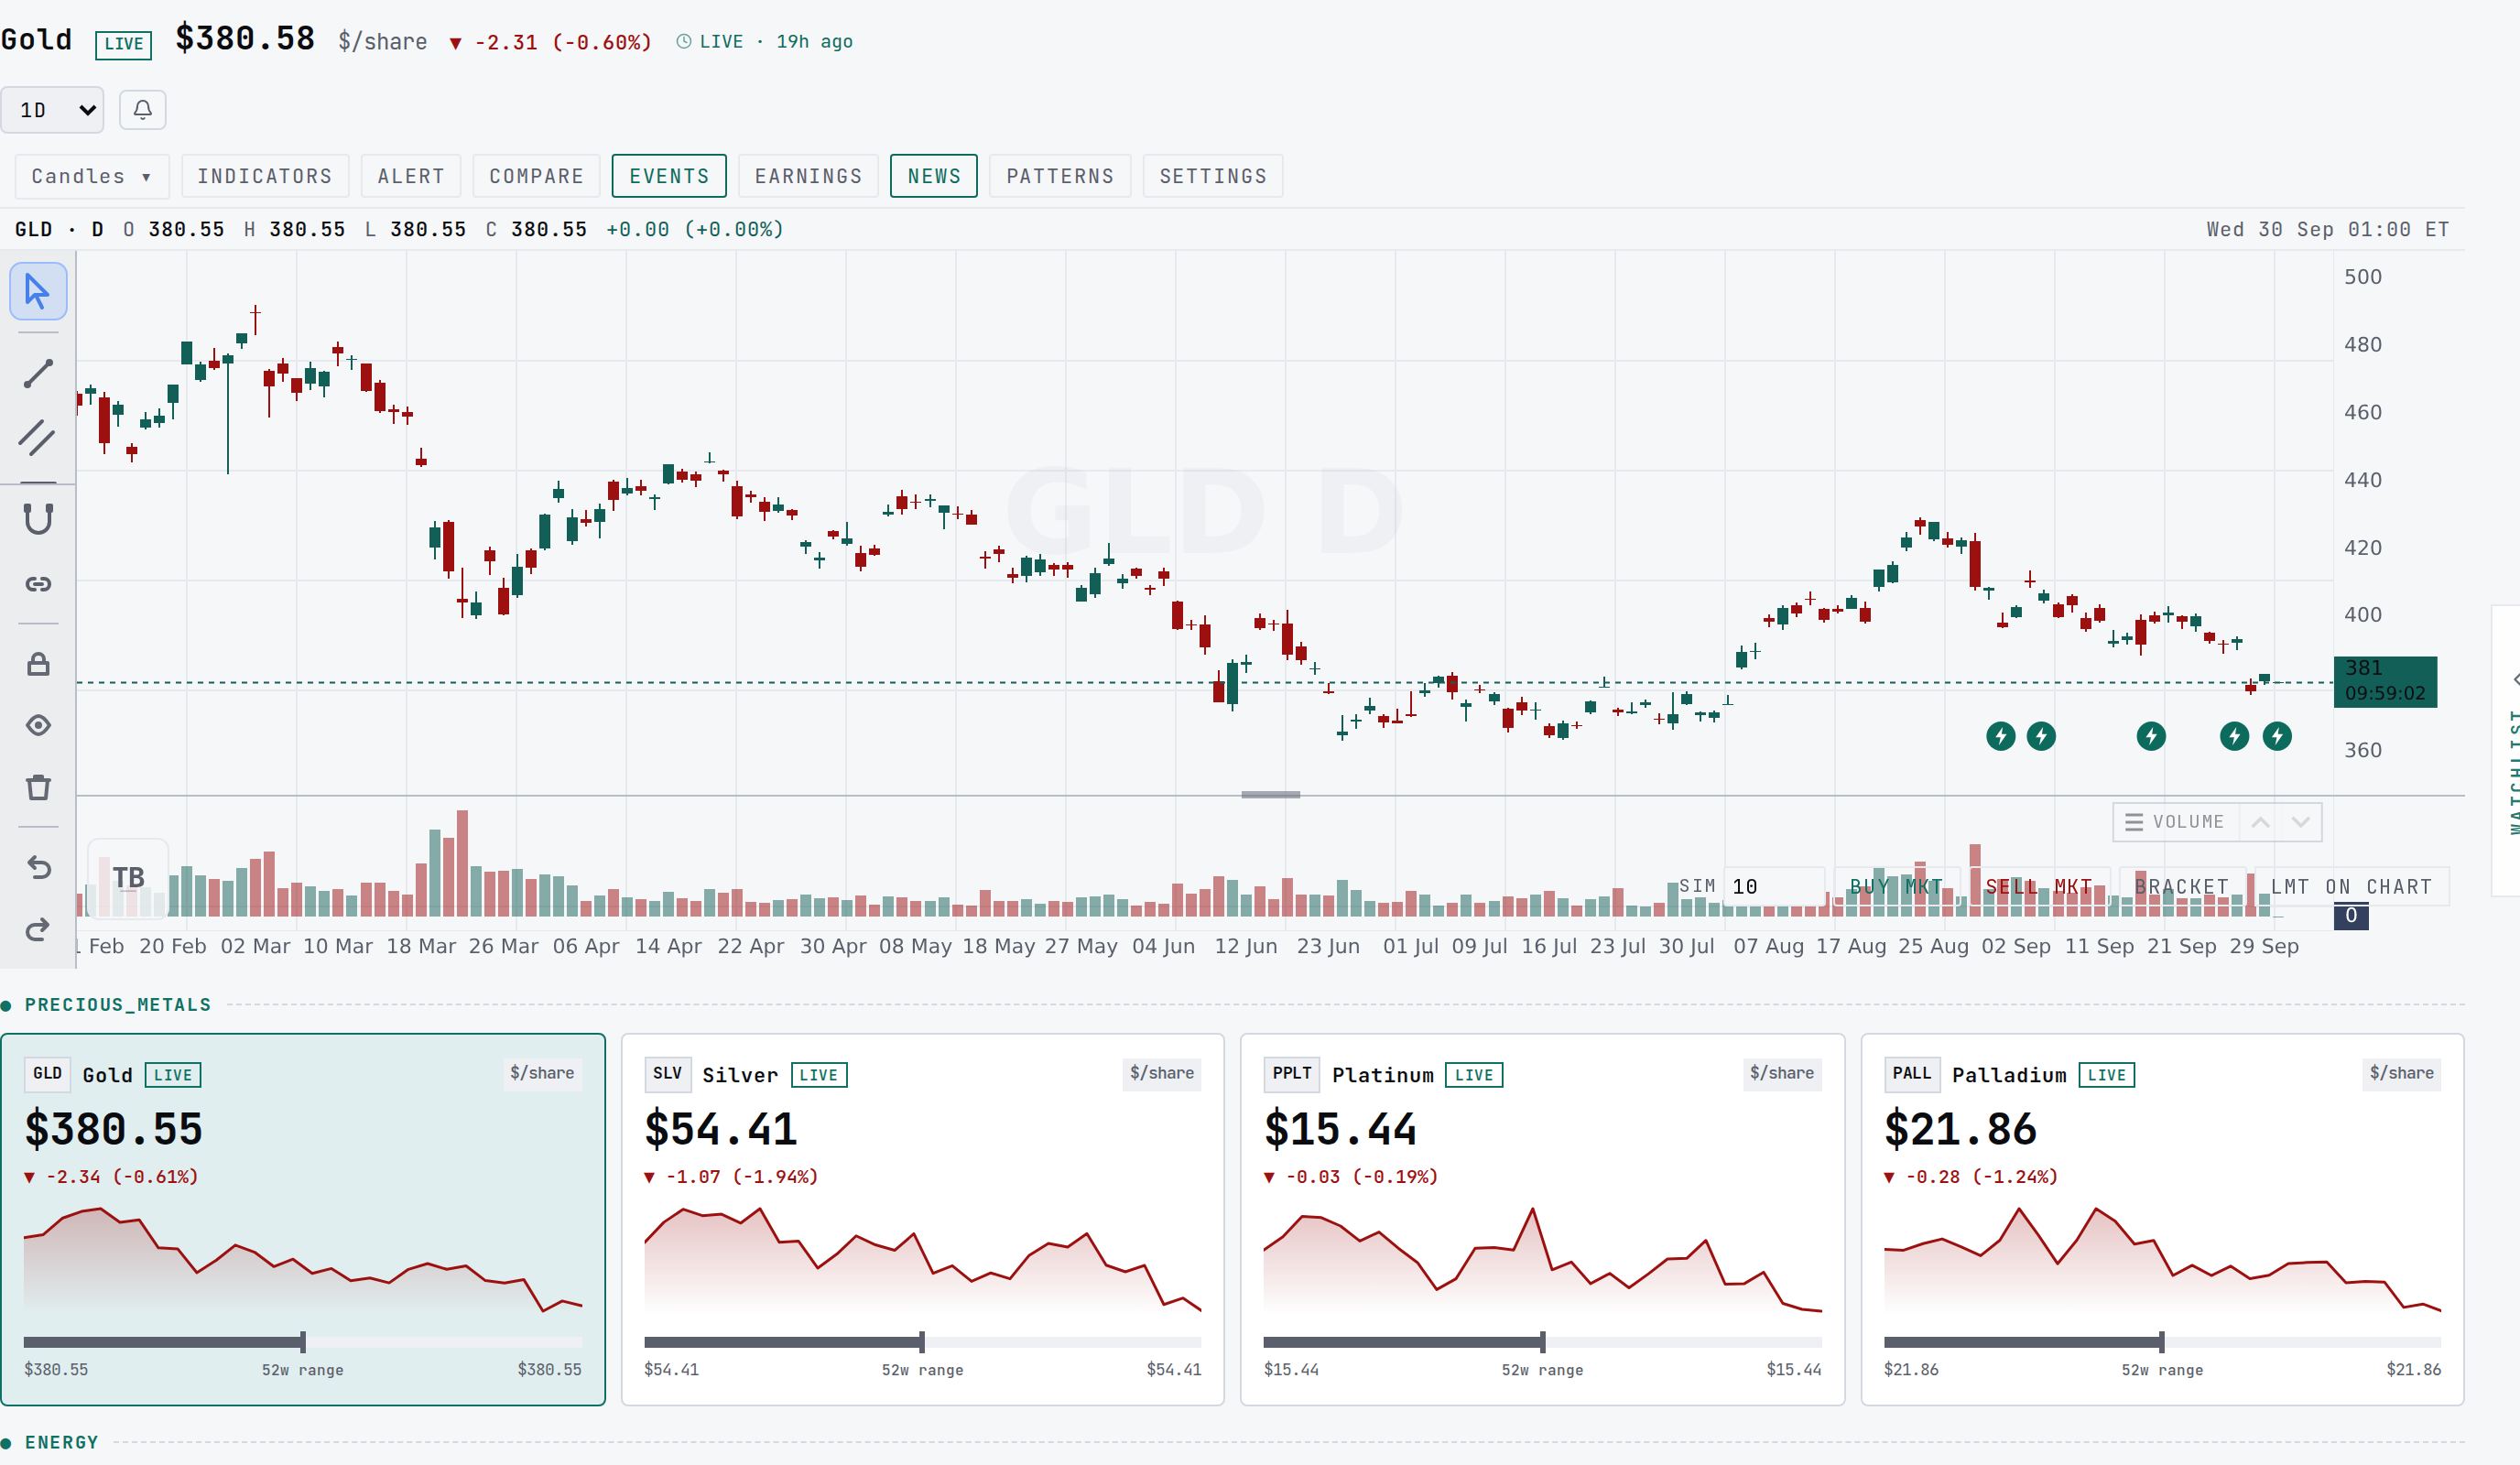The image size is (2520, 1465).
Task: Click the undo arrow icon
Action: [38, 867]
